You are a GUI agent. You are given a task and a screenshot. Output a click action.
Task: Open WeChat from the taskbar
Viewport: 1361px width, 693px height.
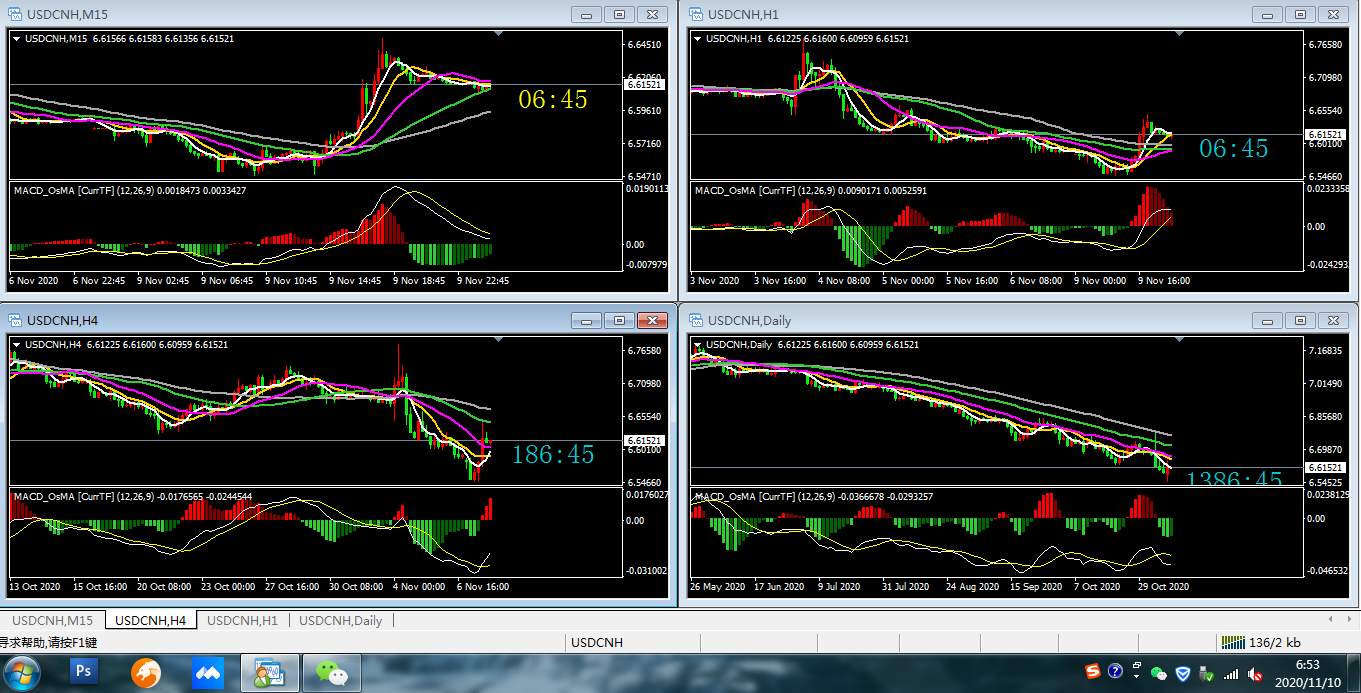pos(332,673)
